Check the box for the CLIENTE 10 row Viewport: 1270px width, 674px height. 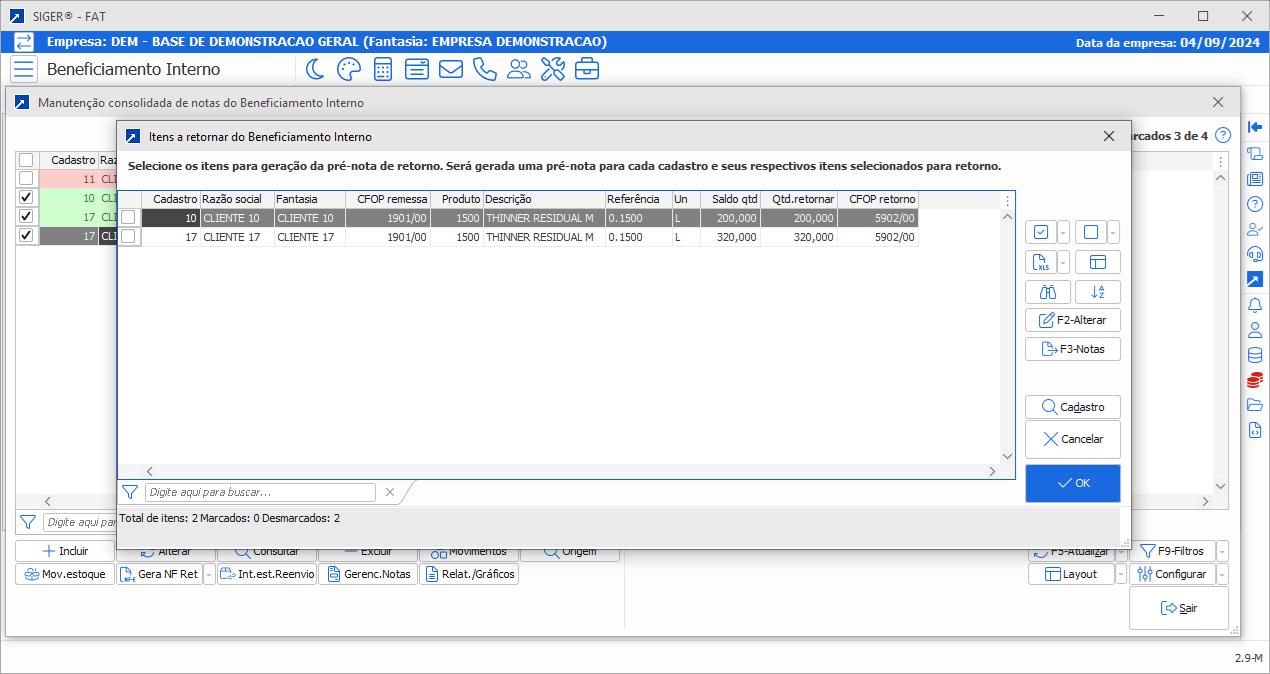128,218
